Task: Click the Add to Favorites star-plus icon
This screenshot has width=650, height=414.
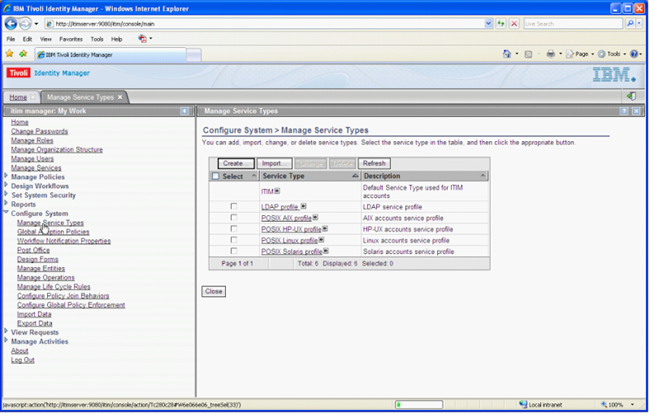Action: (x=23, y=54)
